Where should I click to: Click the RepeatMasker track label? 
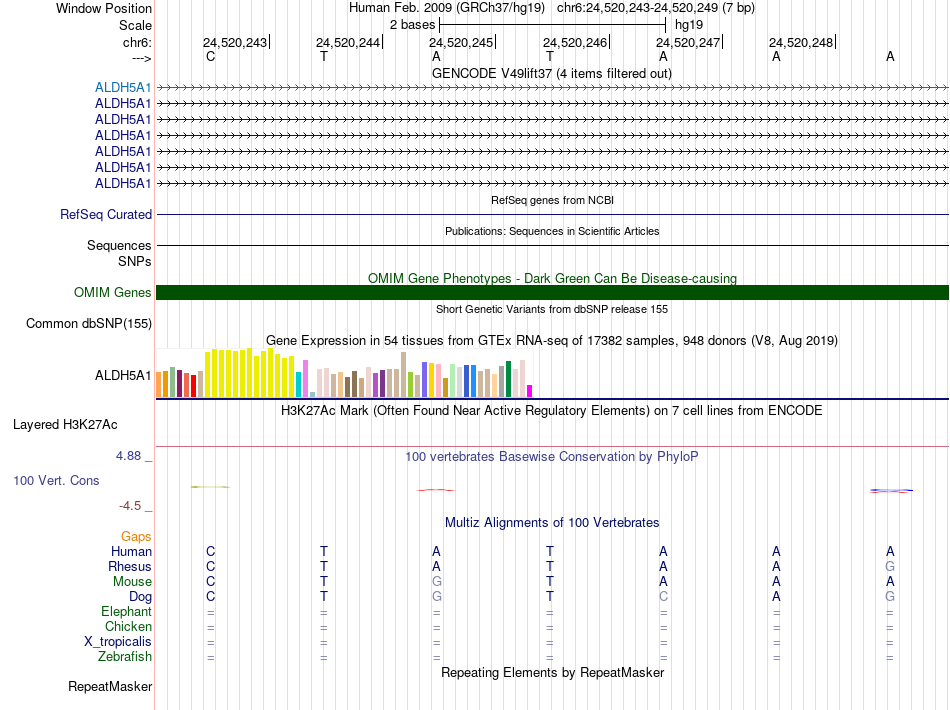110,686
